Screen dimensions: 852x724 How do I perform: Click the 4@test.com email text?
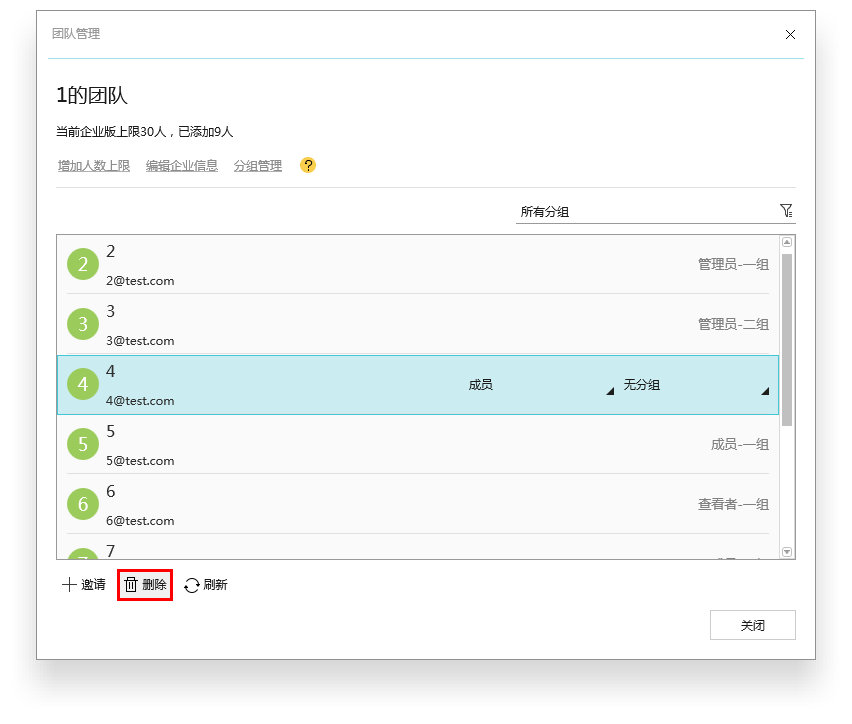(140, 401)
